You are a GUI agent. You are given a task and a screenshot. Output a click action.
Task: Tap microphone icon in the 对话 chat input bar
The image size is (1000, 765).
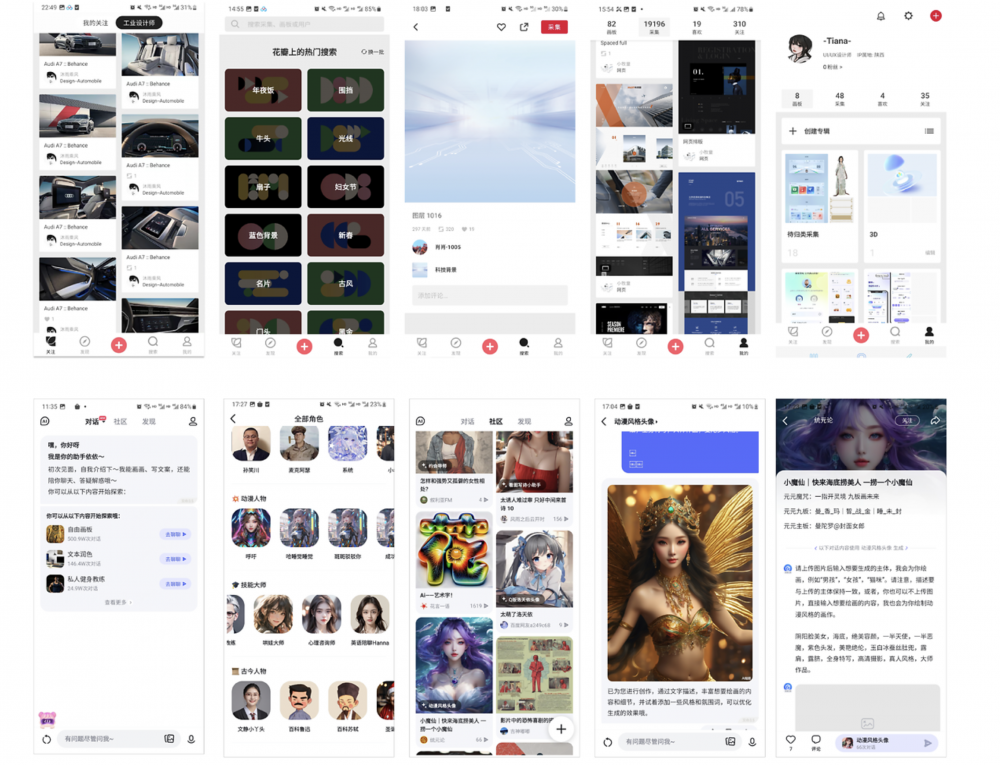click(x=191, y=739)
